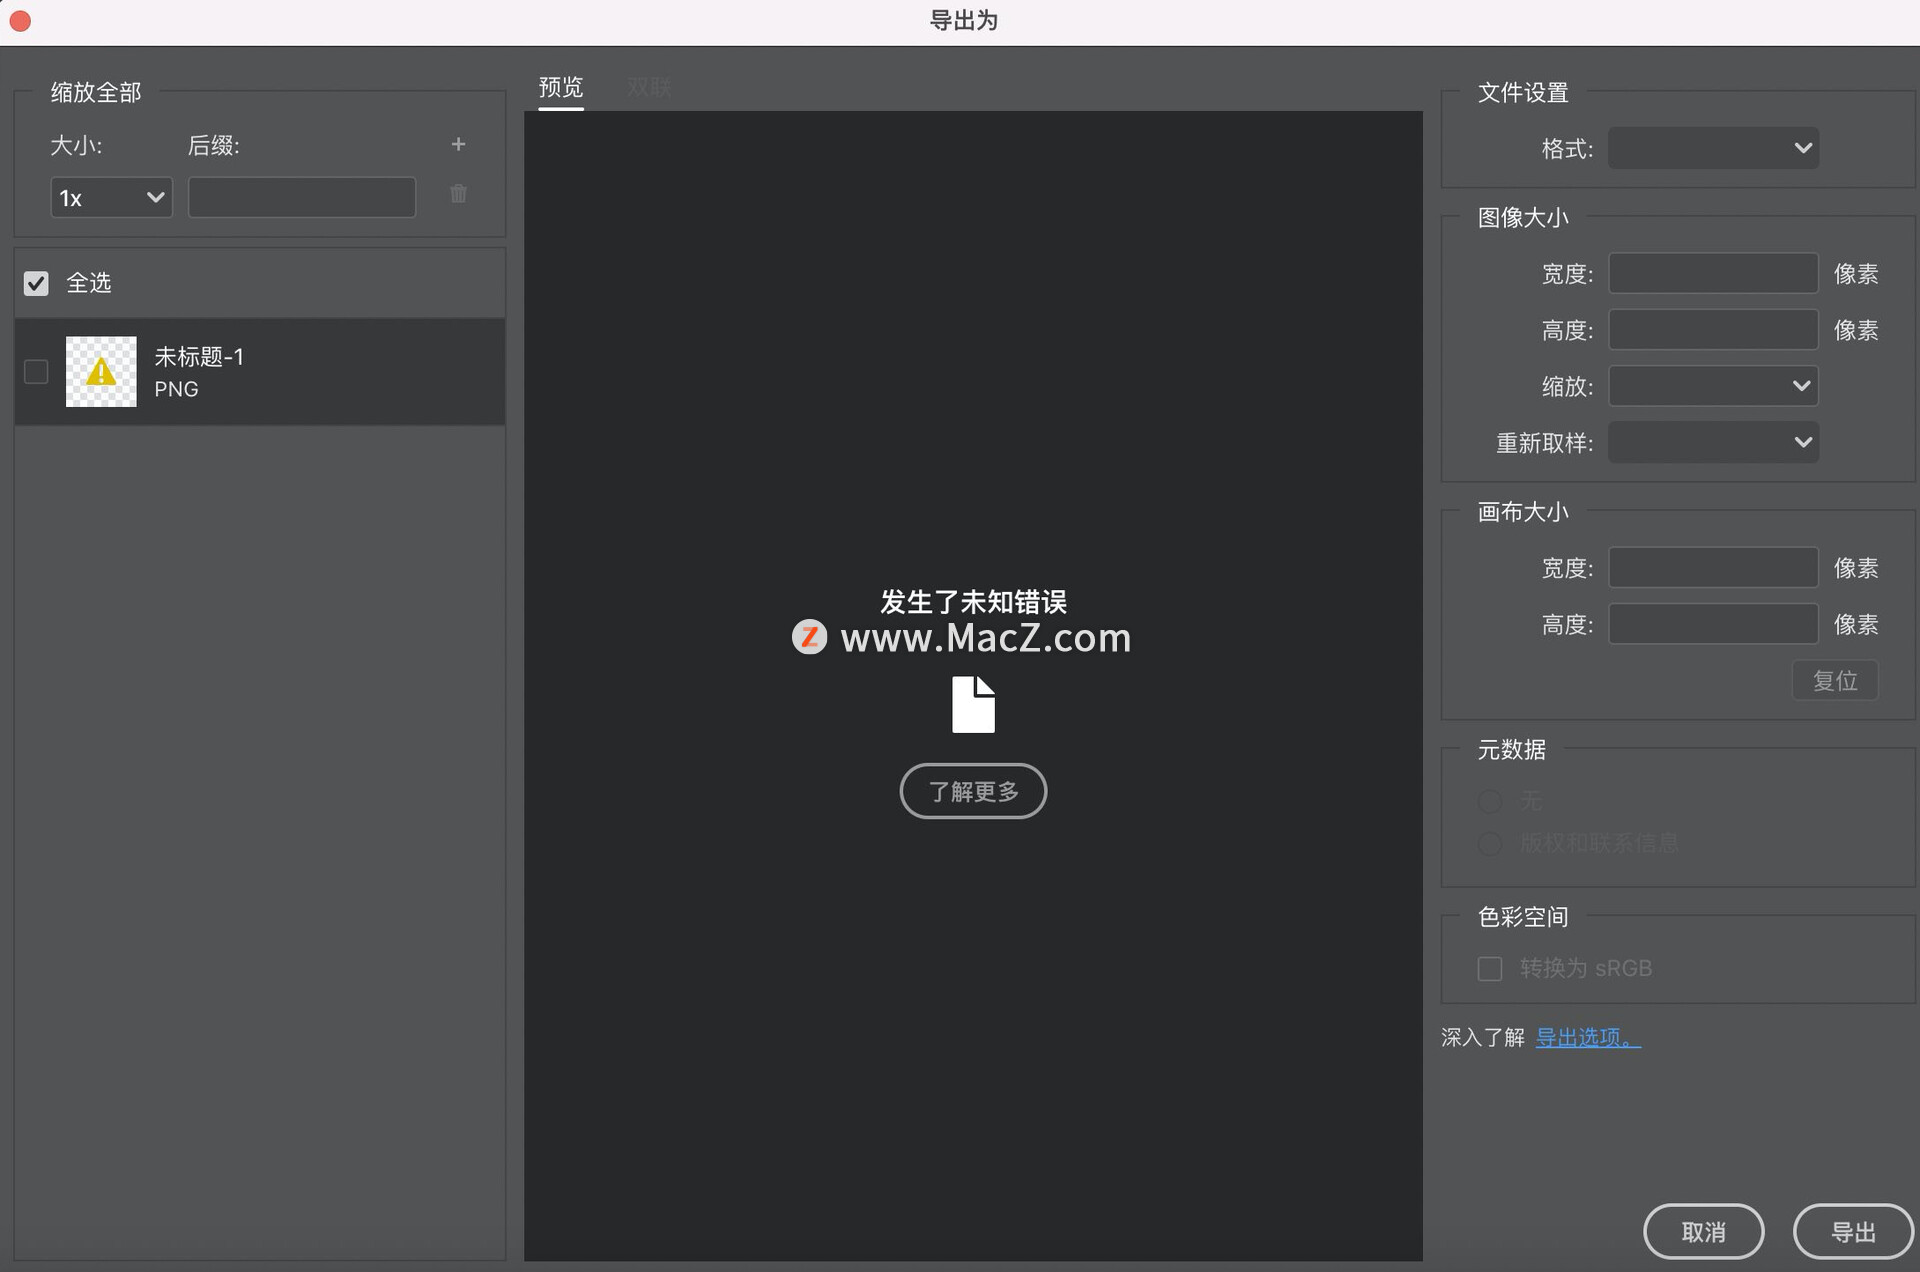
Task: Open the 导出选项 link
Action: [x=1588, y=1038]
